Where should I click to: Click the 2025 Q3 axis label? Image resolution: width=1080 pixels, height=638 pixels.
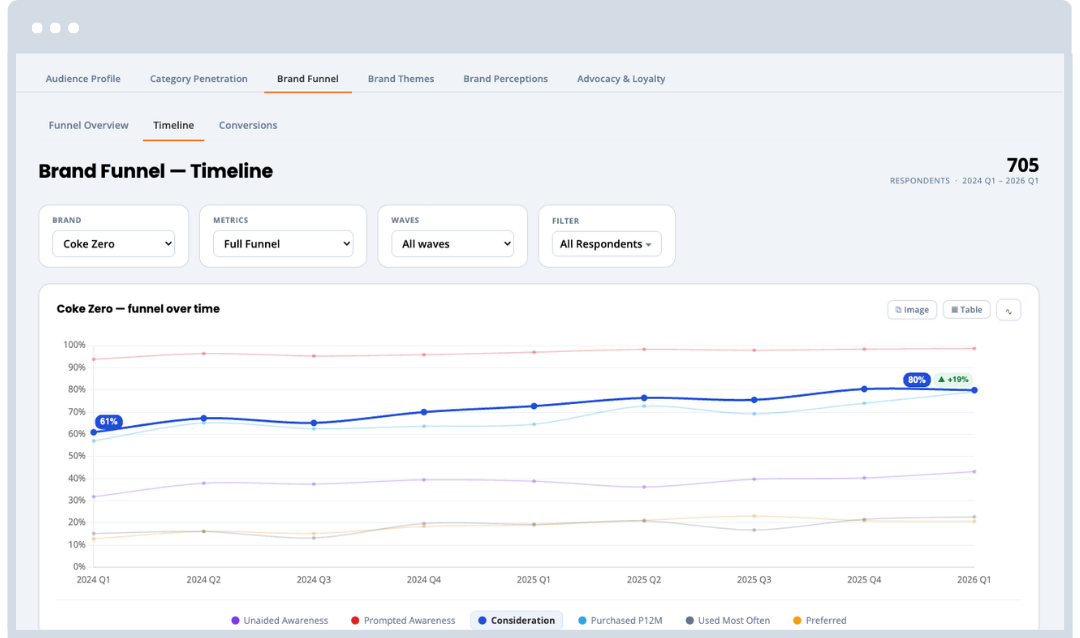[x=754, y=579]
